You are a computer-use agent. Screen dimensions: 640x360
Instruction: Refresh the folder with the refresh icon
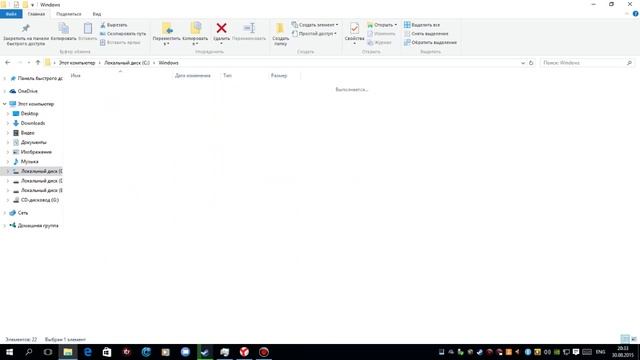pos(531,63)
